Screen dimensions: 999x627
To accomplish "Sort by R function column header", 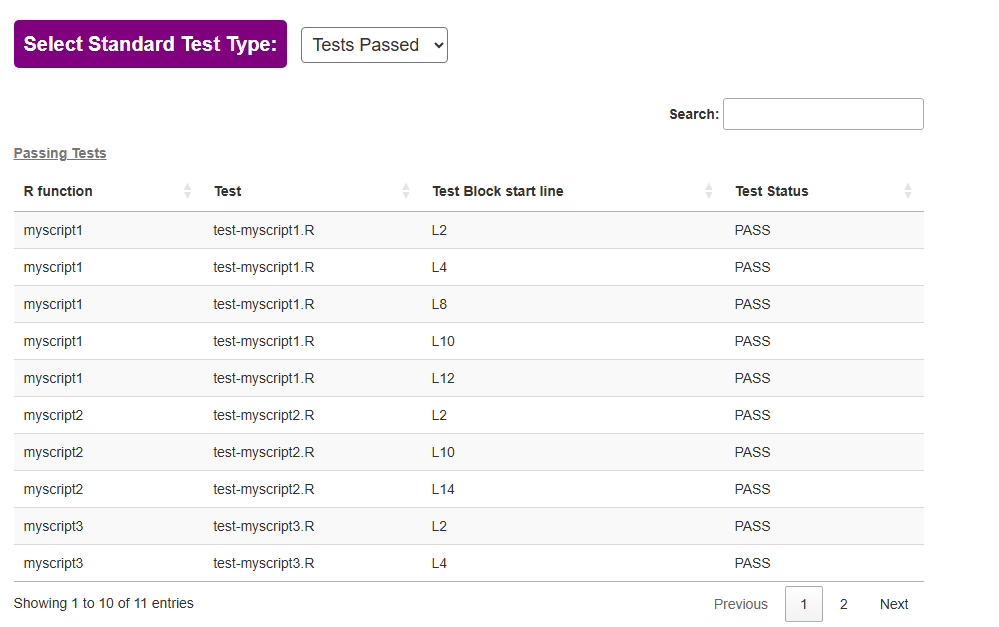I will (58, 191).
